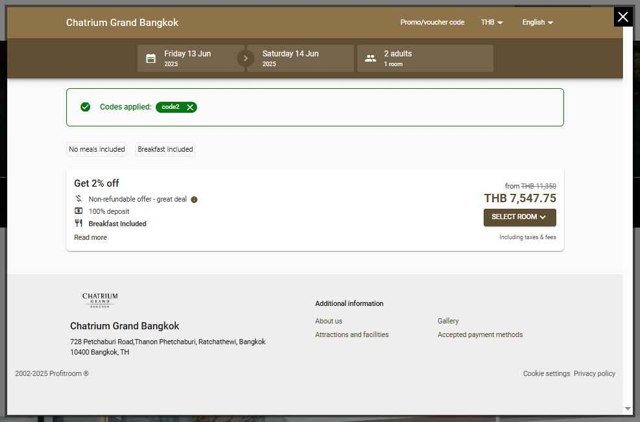The height and width of the screenshot is (422, 640).
Task: Click the hotel address on Petchaburi Road
Action: click(168, 347)
